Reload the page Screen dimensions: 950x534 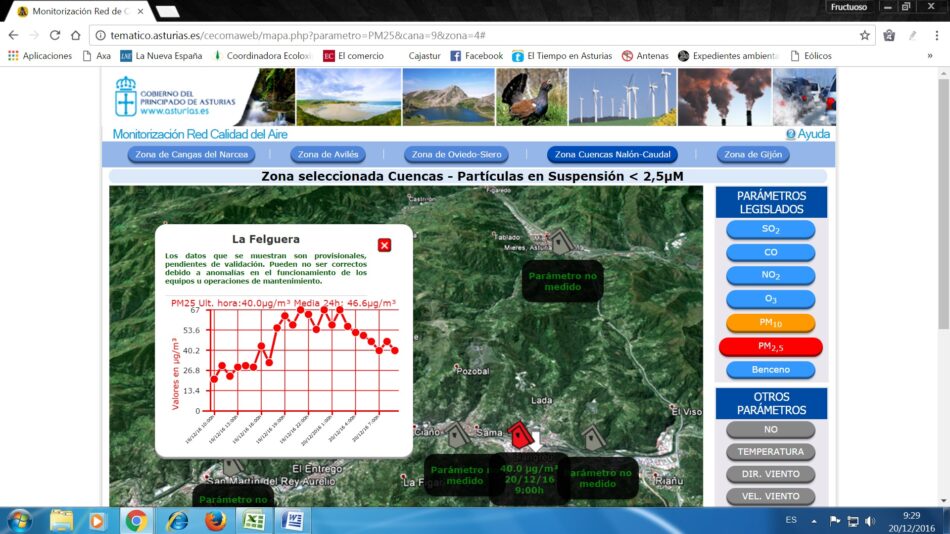pyautogui.click(x=55, y=35)
